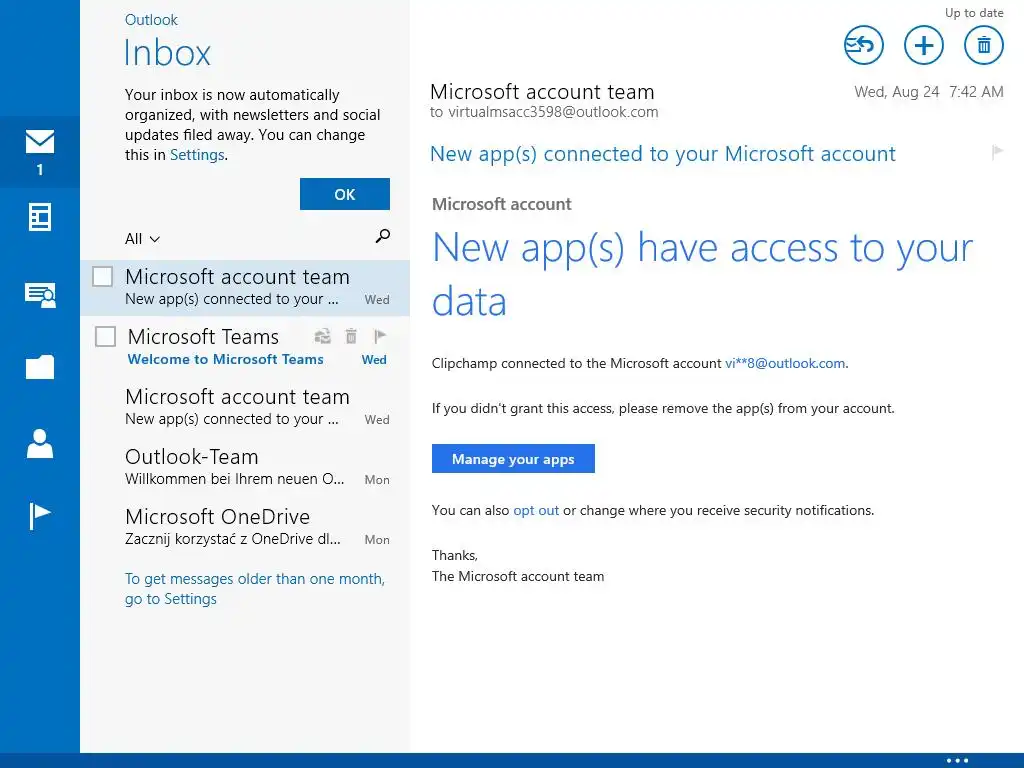Open Welcome to Microsoft Teams message
Image resolution: width=1024 pixels, height=768 pixels.
click(245, 347)
